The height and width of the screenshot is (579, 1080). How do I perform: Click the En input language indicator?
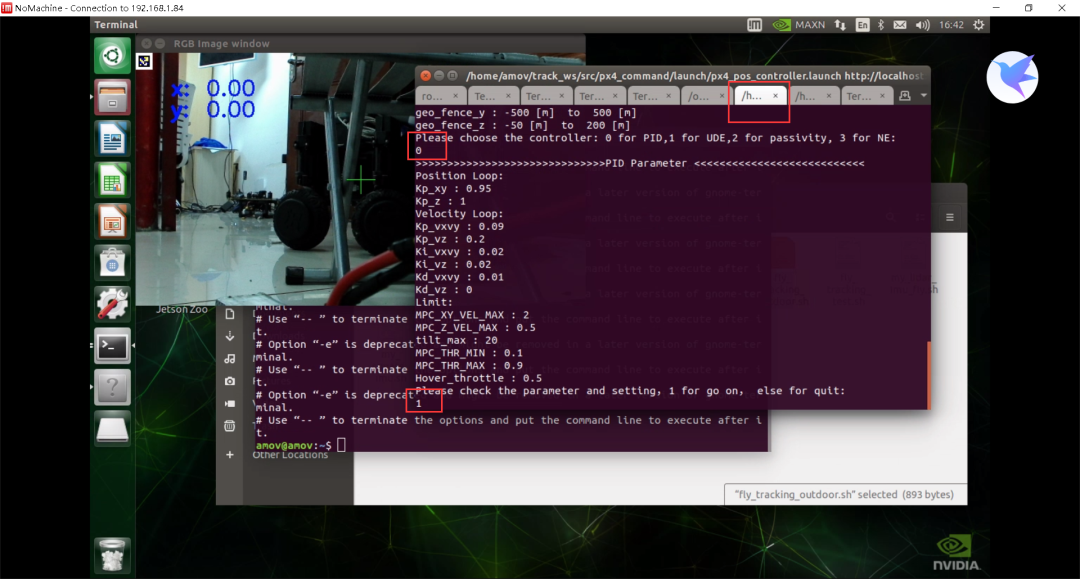pyautogui.click(x=862, y=25)
